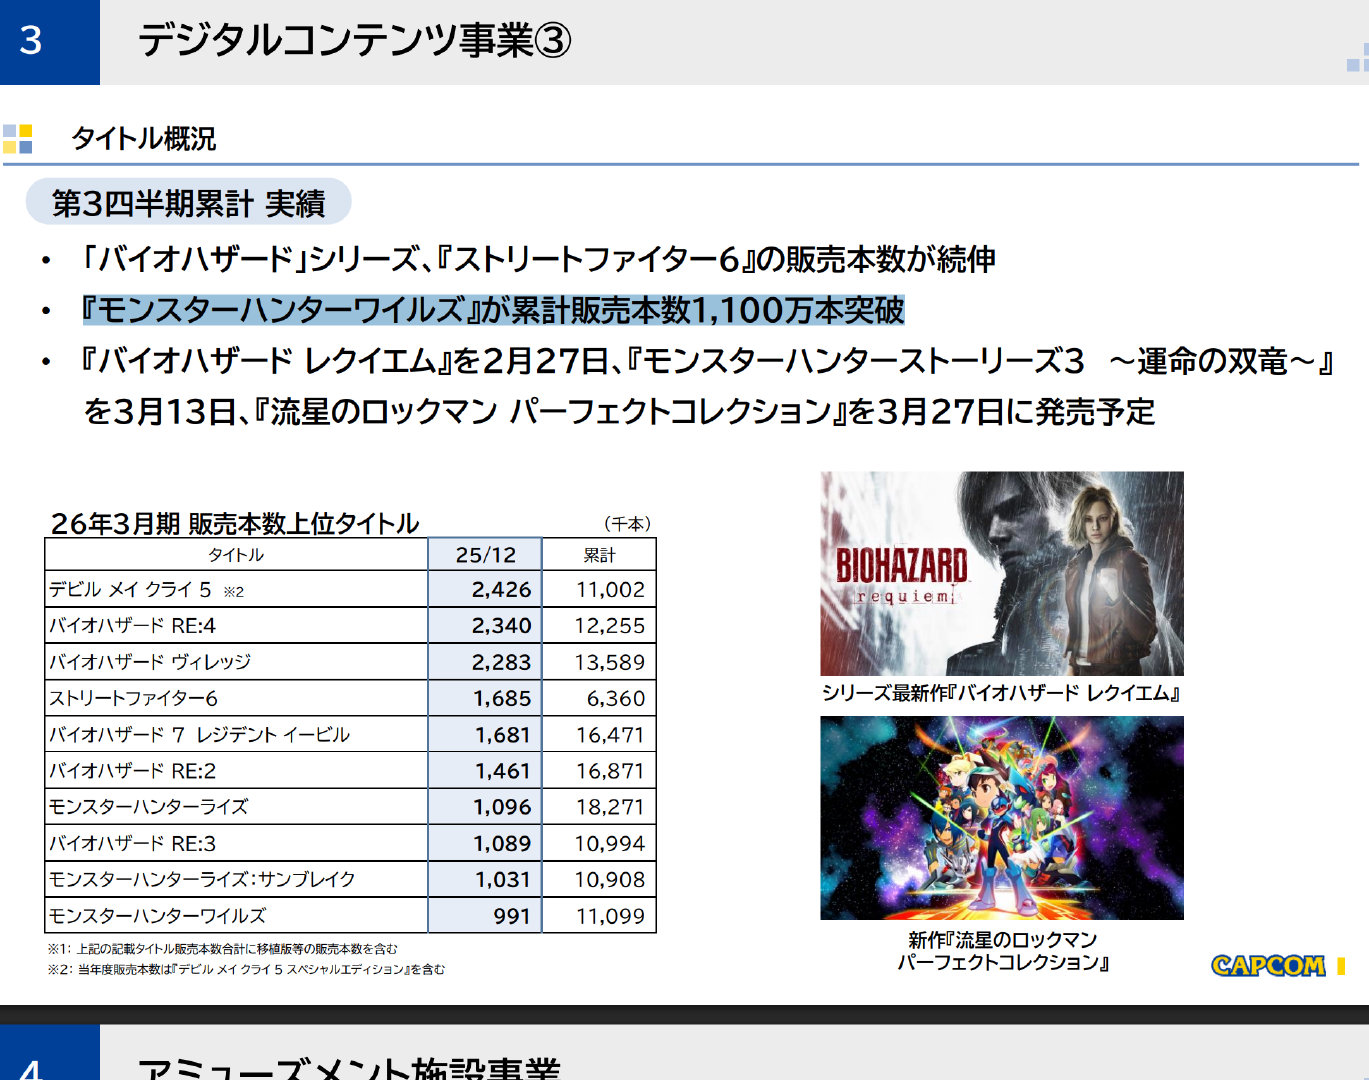This screenshot has width=1369, height=1080.
Task: Click the cumulative value 10,908
Action: (x=610, y=879)
